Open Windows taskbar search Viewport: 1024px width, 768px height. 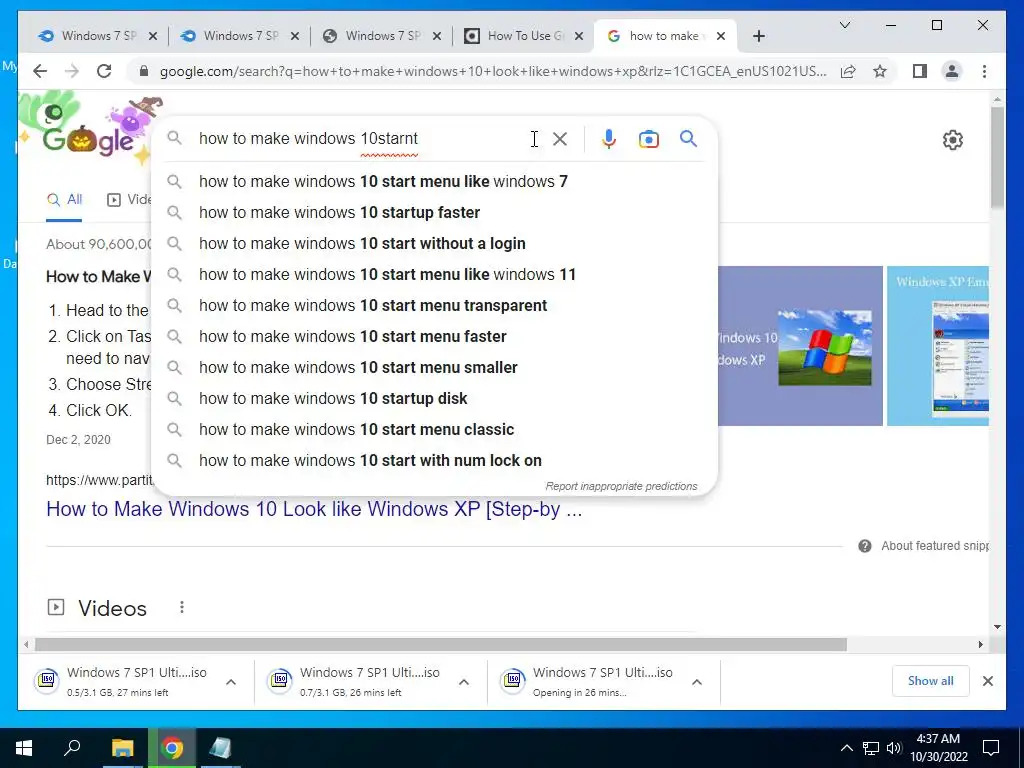(x=72, y=748)
